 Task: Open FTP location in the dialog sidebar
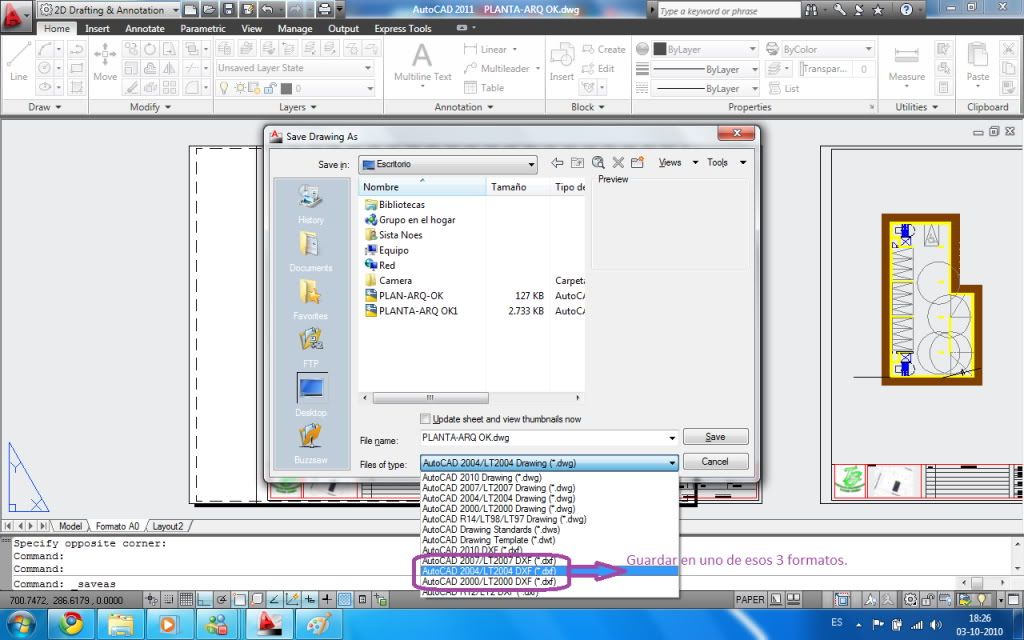click(x=310, y=347)
